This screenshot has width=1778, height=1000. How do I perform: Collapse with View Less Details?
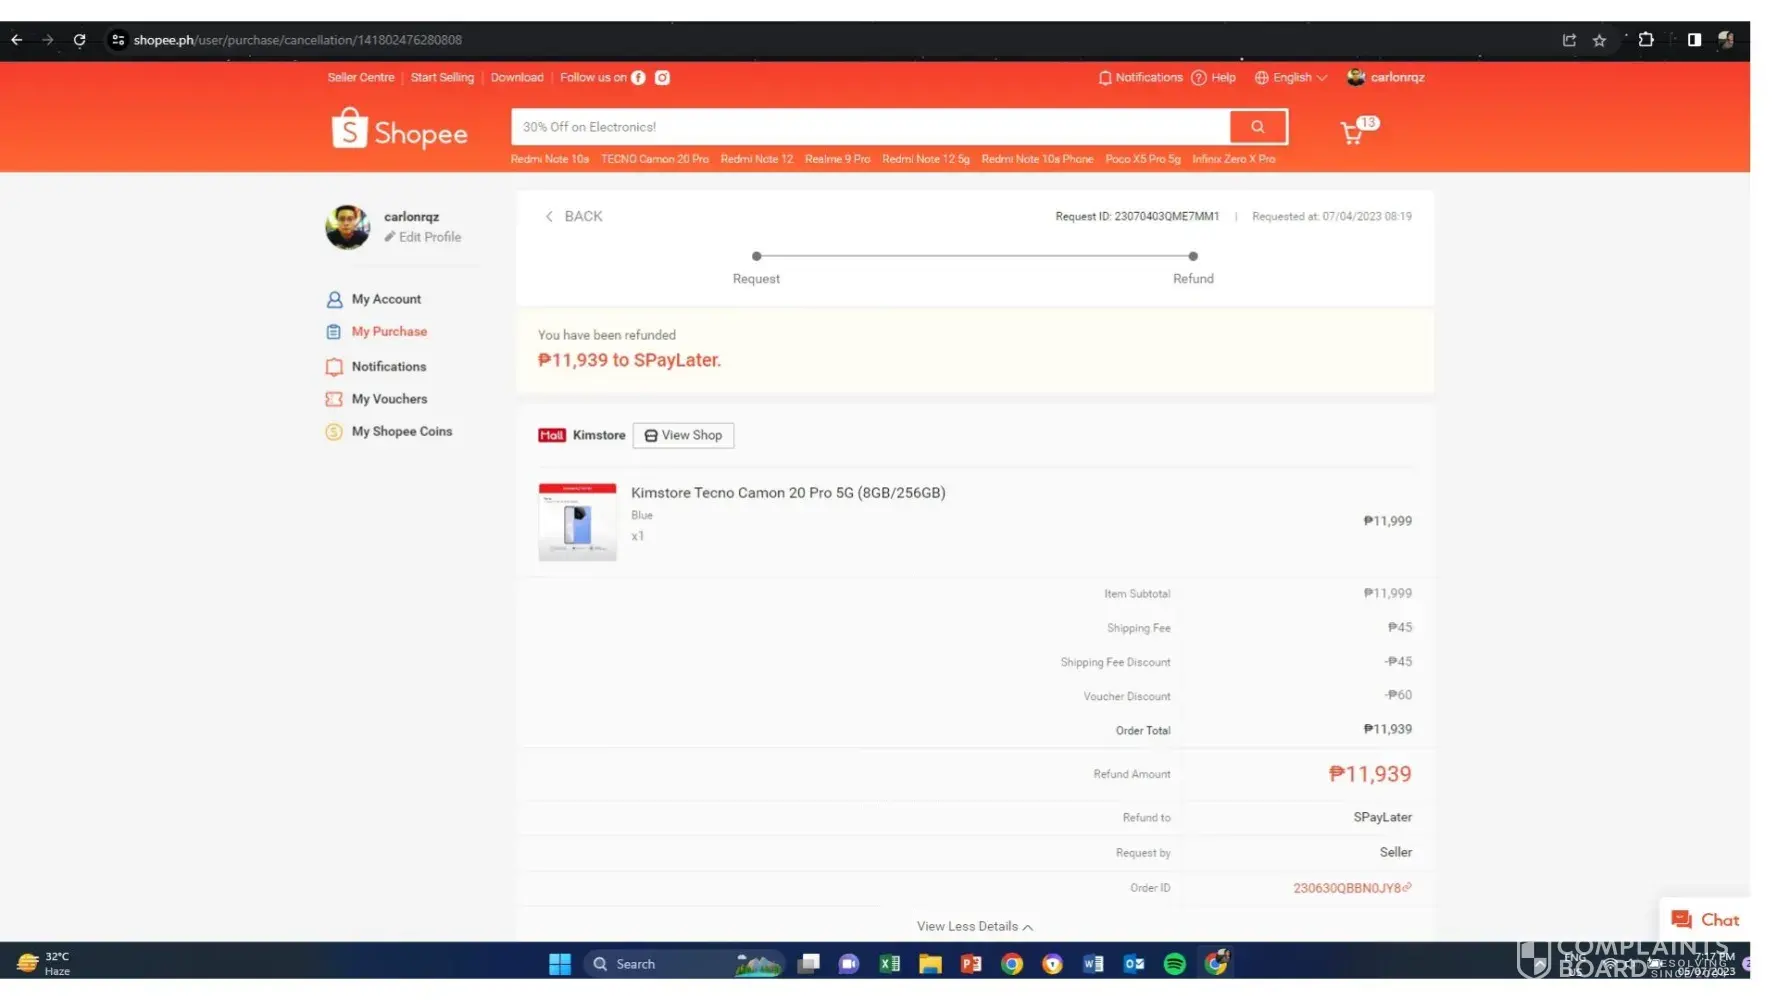point(974,927)
